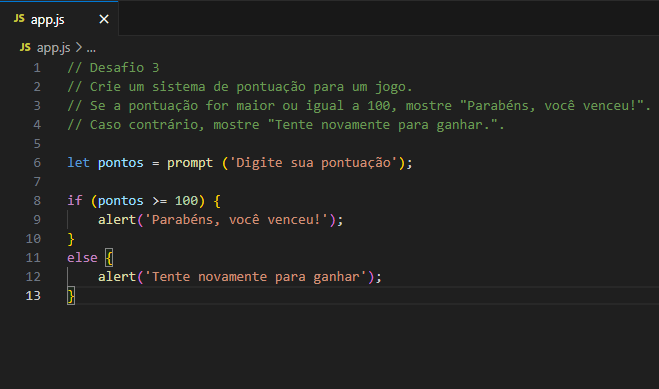Click 'pontos' inside the if condition
The width and height of the screenshot is (659, 389).
coord(121,201)
